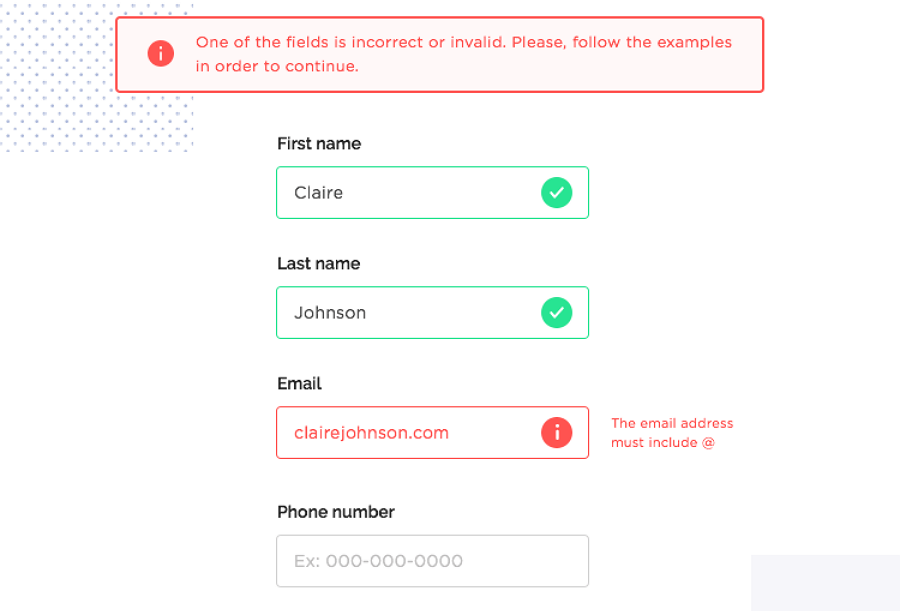This screenshot has height=611, width=900.
Task: Click the red info icon in alert banner
Action: 161,54
